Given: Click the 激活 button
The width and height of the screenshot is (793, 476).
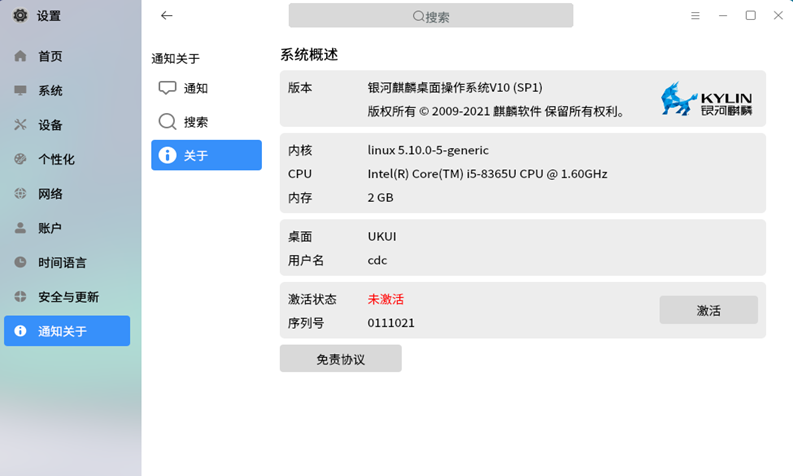Looking at the screenshot, I should [709, 310].
